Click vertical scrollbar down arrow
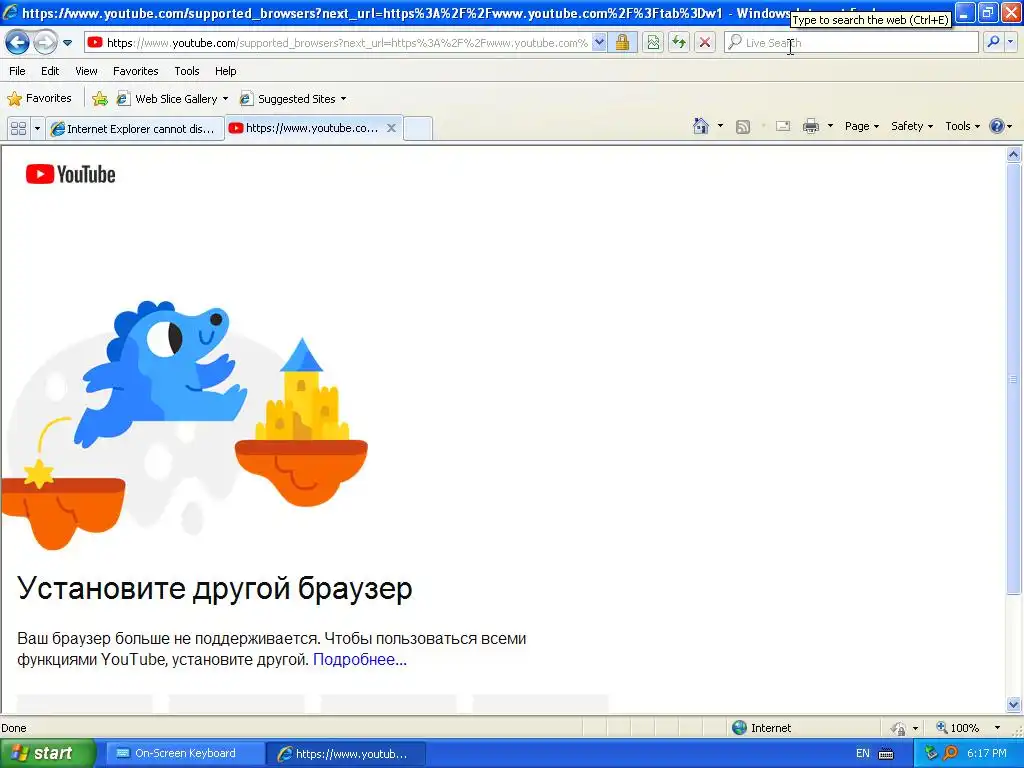 pos(1014,704)
